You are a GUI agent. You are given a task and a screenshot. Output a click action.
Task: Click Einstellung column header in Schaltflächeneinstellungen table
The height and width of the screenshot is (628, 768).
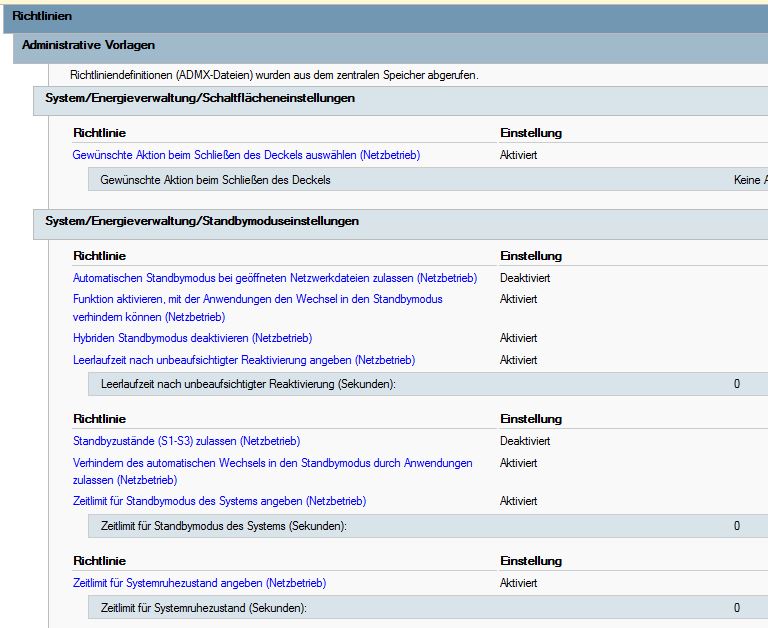coord(531,133)
